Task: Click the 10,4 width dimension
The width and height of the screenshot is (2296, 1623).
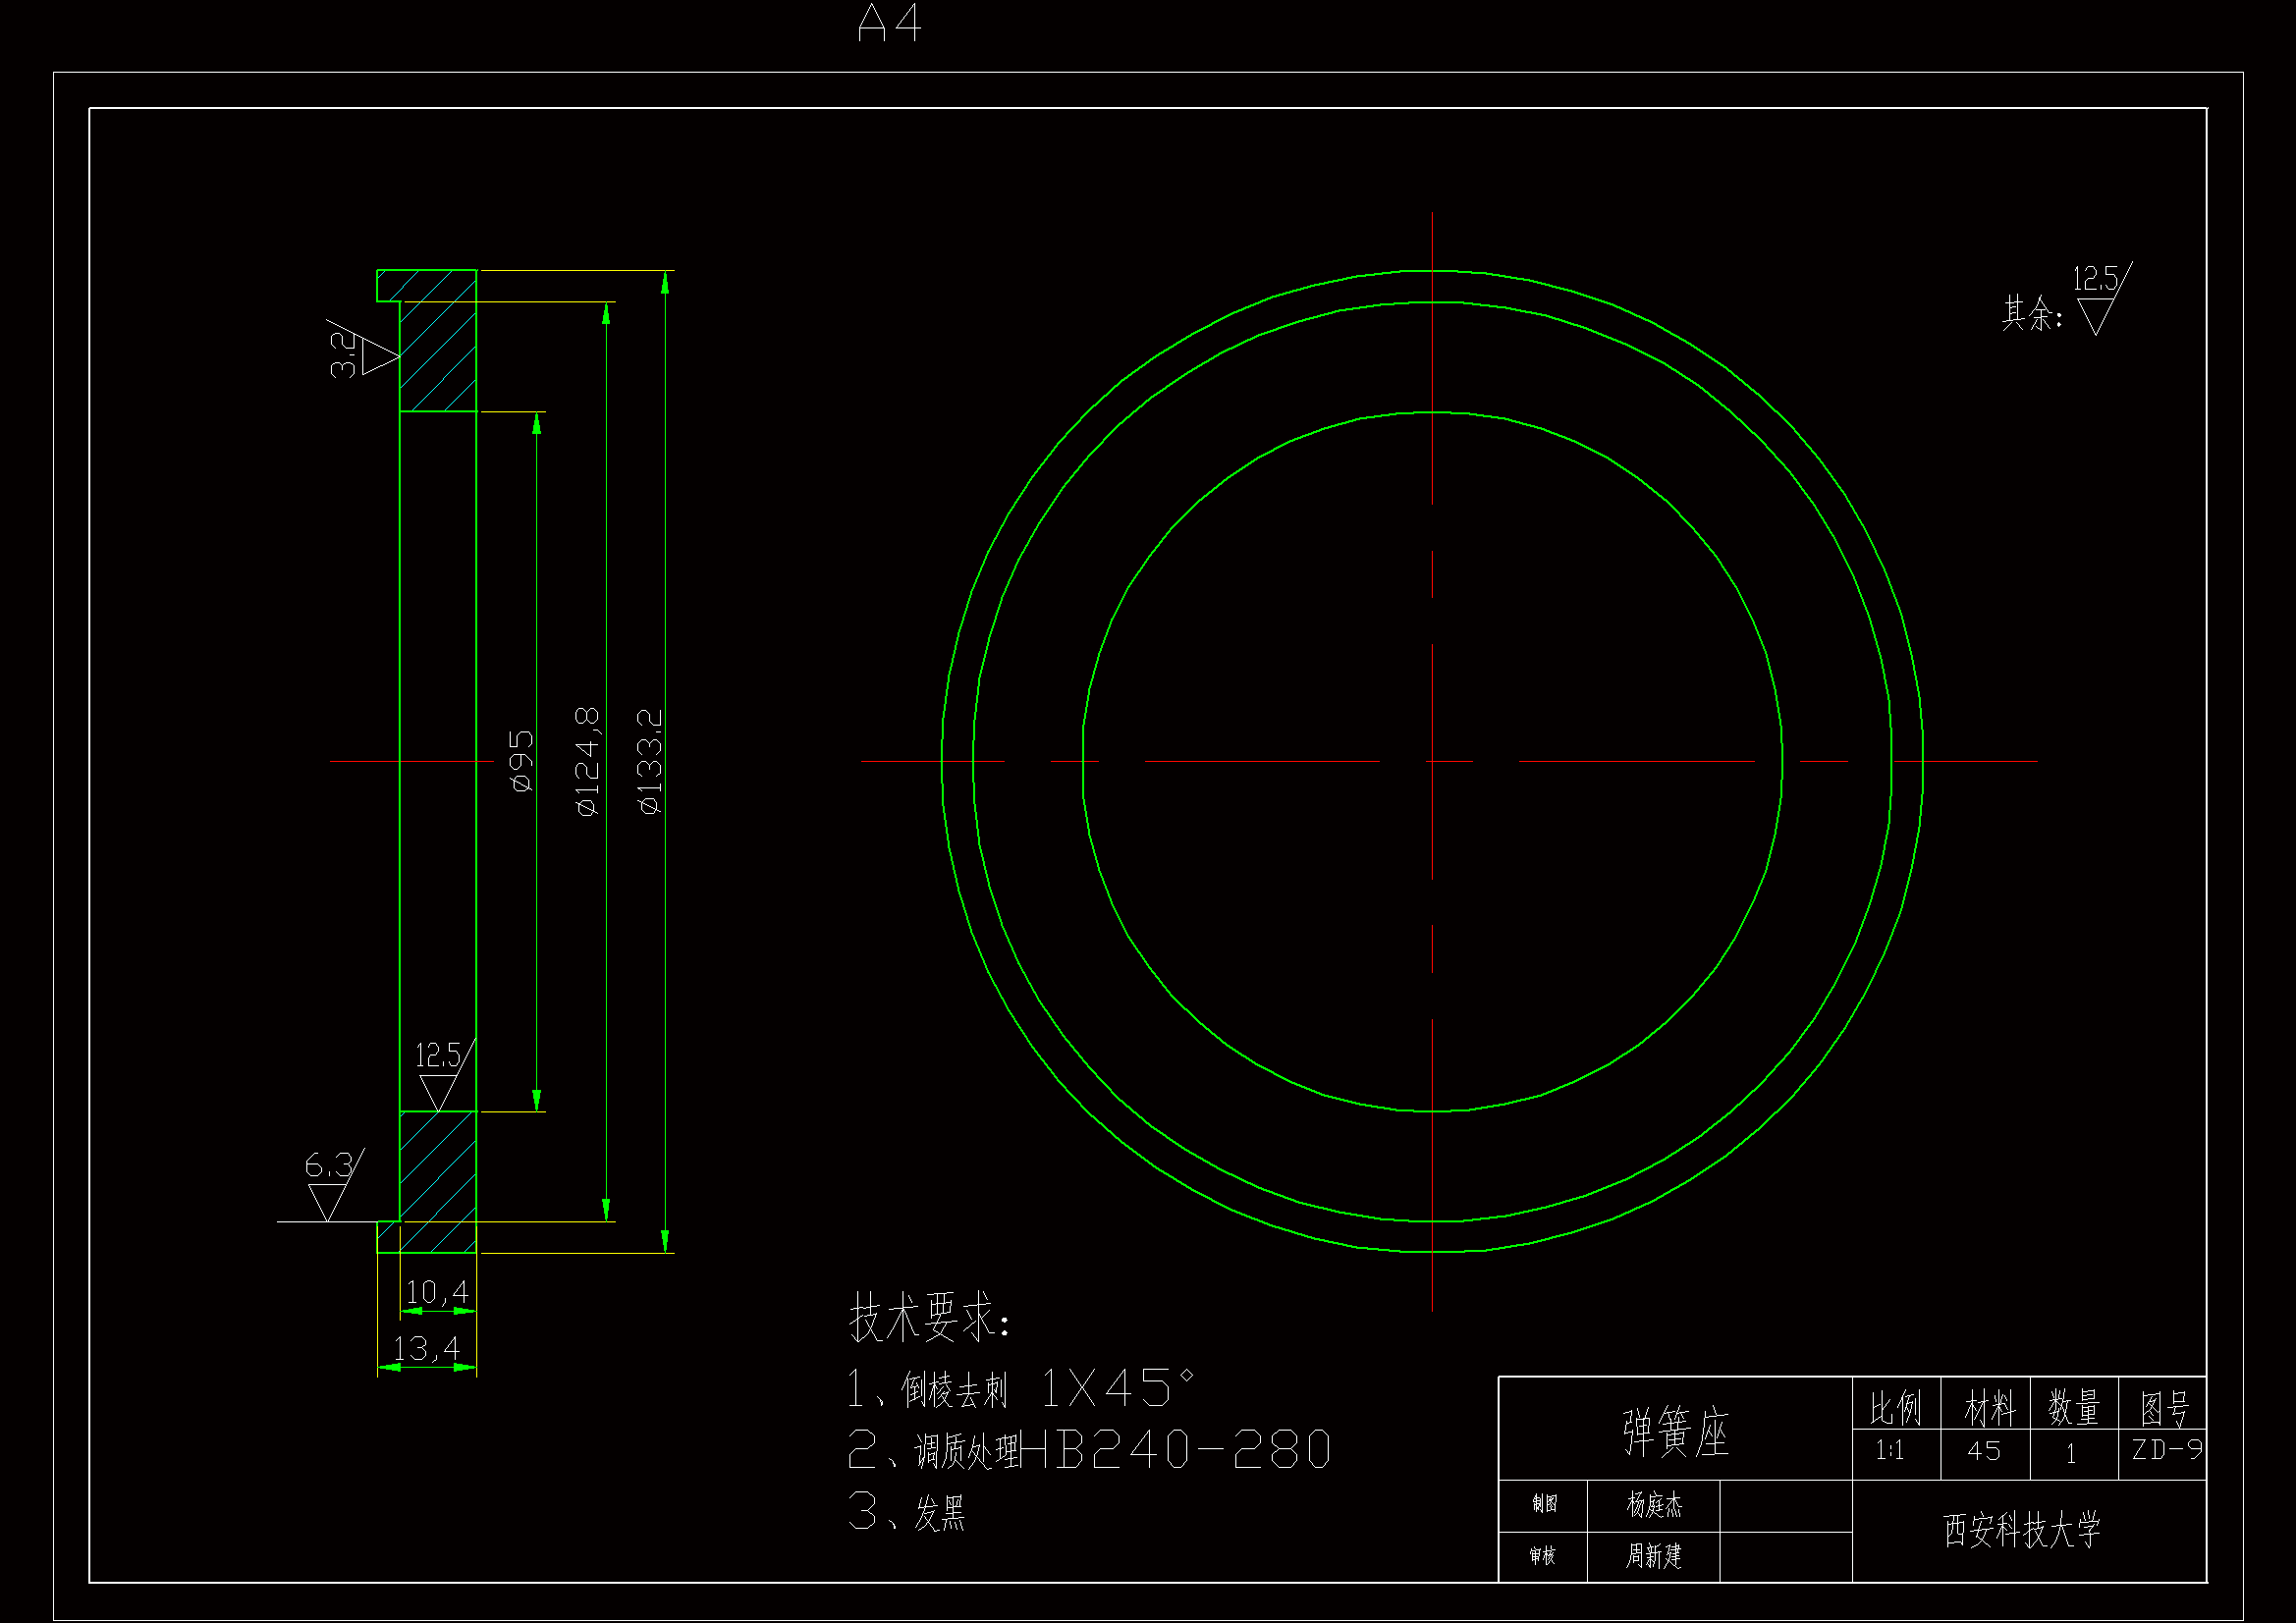Action: pos(437,1292)
